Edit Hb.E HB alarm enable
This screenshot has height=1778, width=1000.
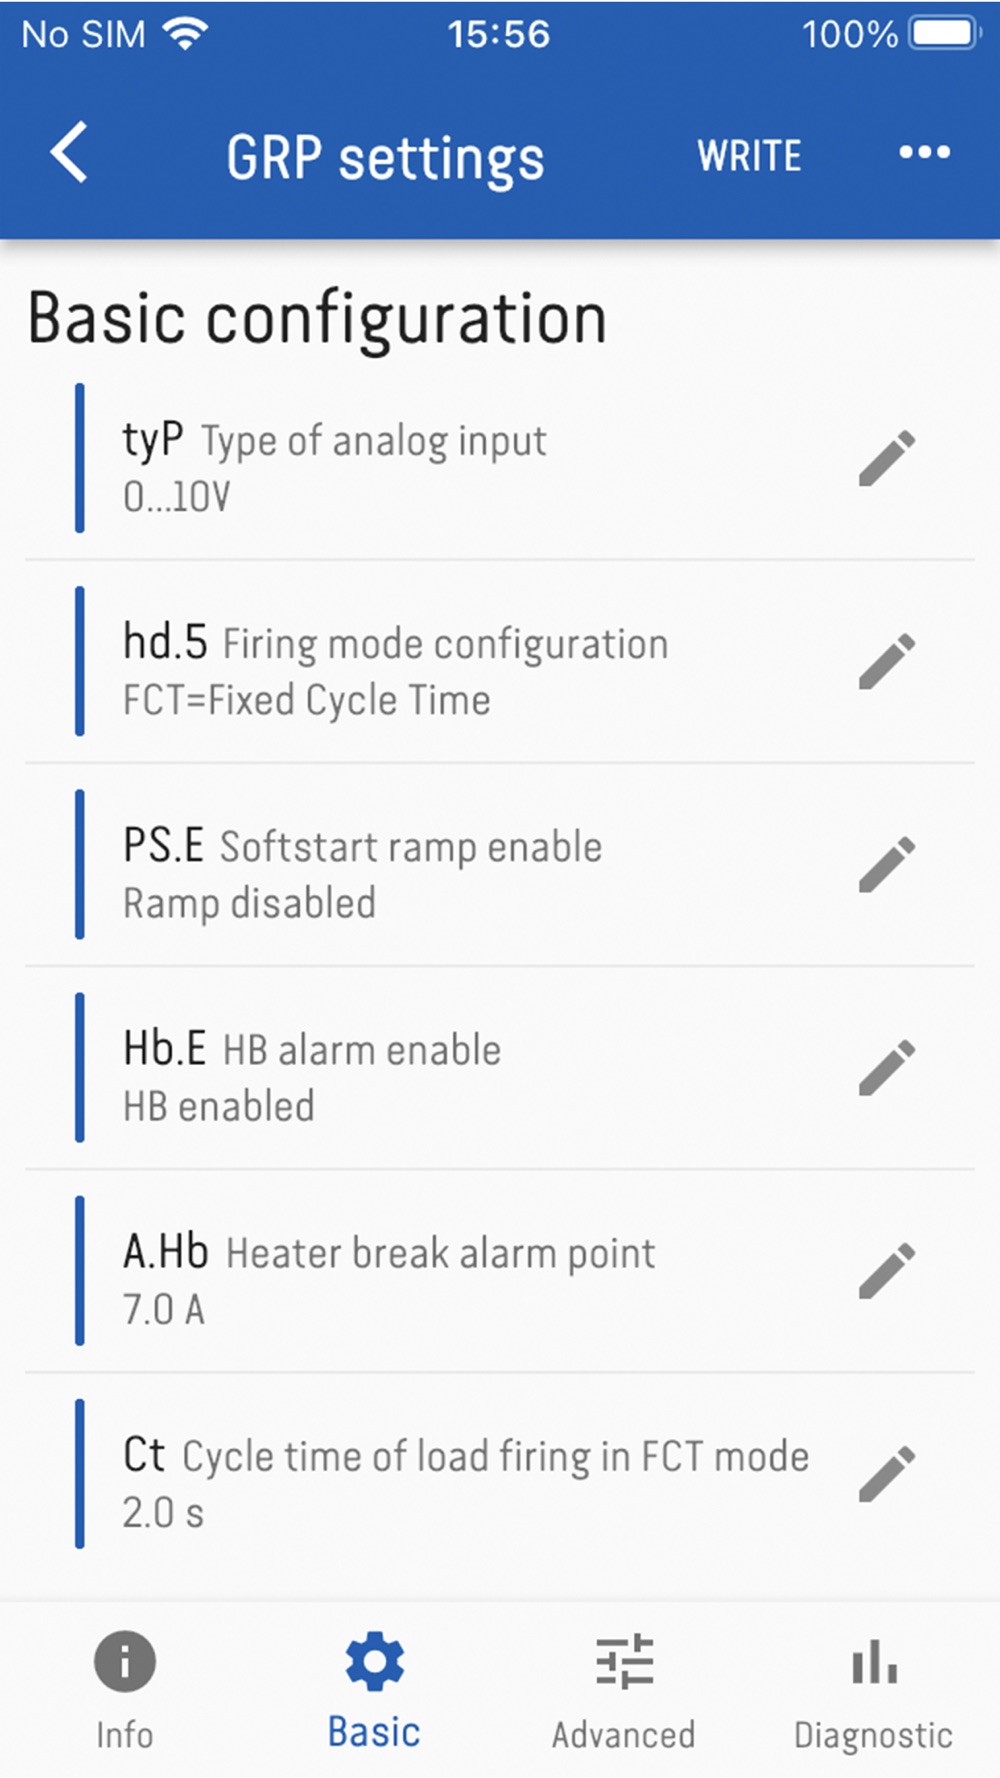(x=886, y=1068)
